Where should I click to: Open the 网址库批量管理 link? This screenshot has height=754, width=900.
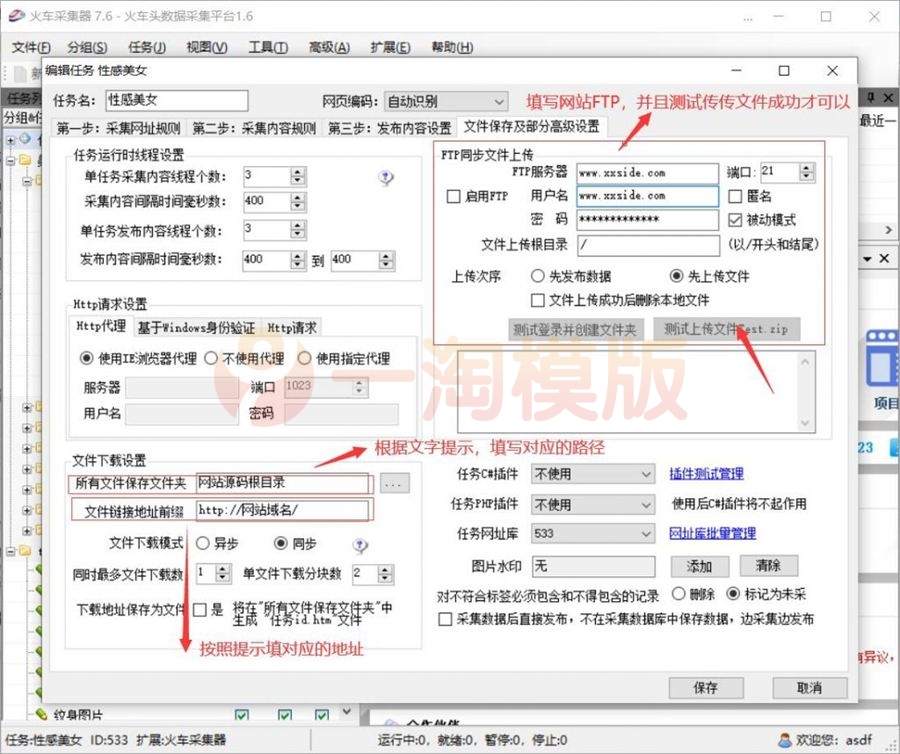pyautogui.click(x=713, y=533)
